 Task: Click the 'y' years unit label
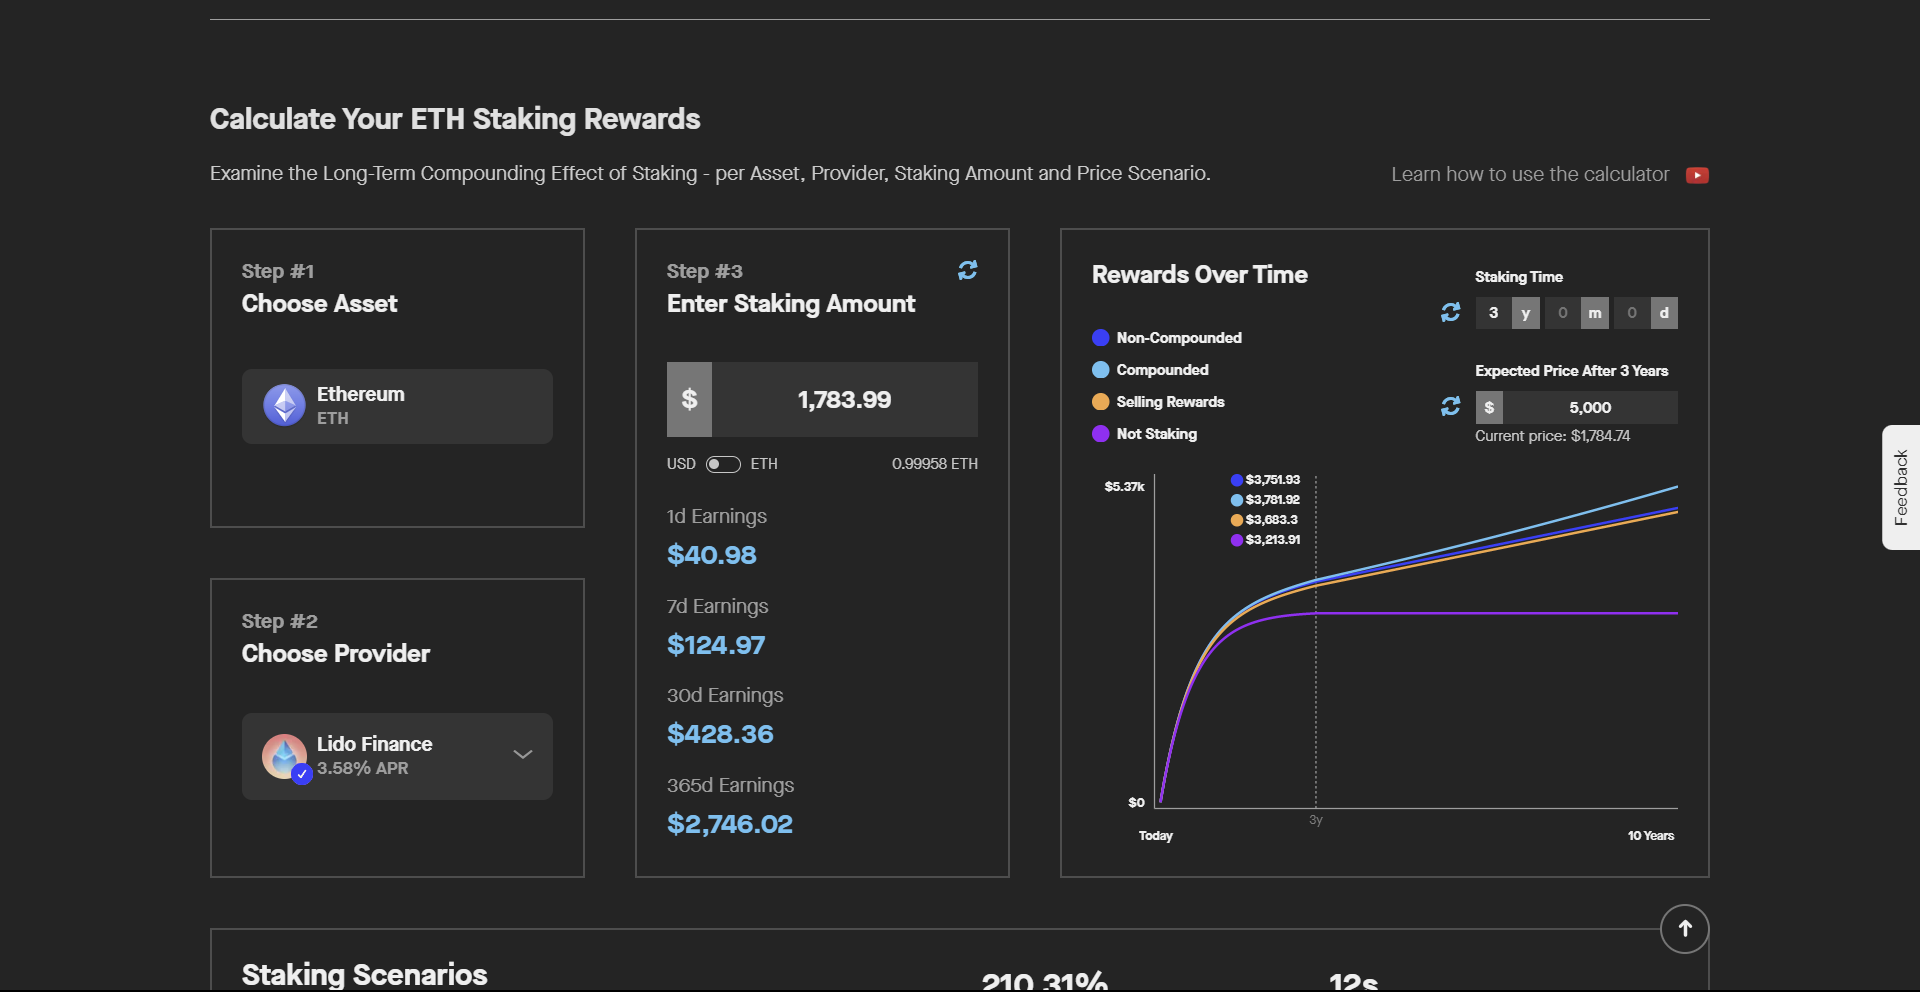(x=1526, y=313)
